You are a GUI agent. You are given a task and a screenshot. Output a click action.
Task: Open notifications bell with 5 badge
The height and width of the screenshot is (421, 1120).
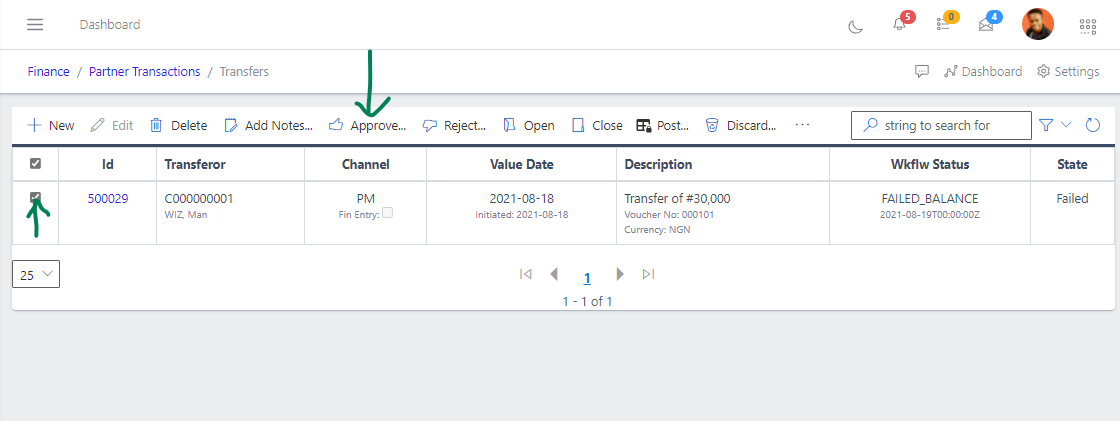click(899, 24)
